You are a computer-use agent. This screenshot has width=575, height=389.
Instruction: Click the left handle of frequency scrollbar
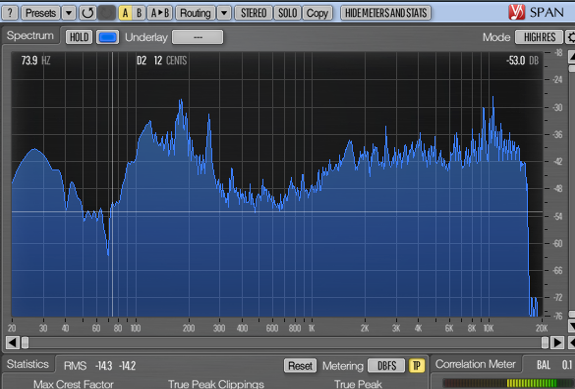click(x=25, y=343)
